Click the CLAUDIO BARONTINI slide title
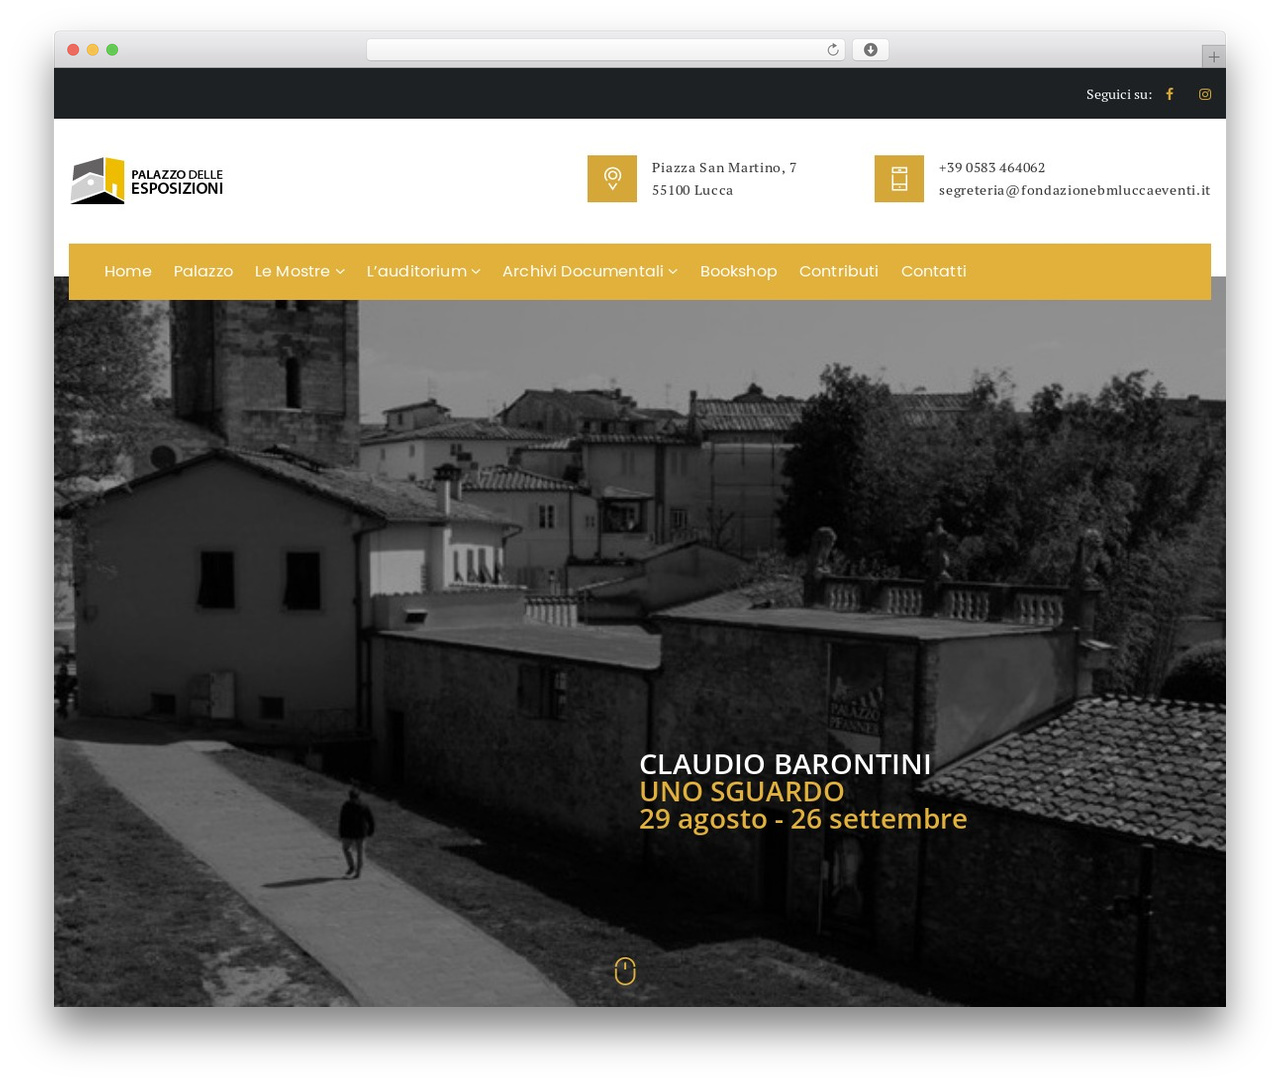The image size is (1280, 1084). (x=785, y=764)
